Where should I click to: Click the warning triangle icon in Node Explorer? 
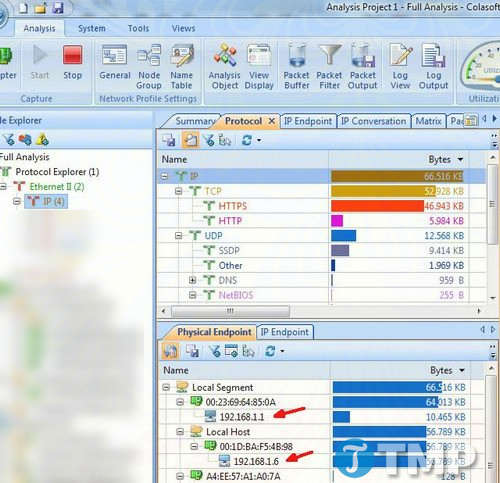[42, 139]
